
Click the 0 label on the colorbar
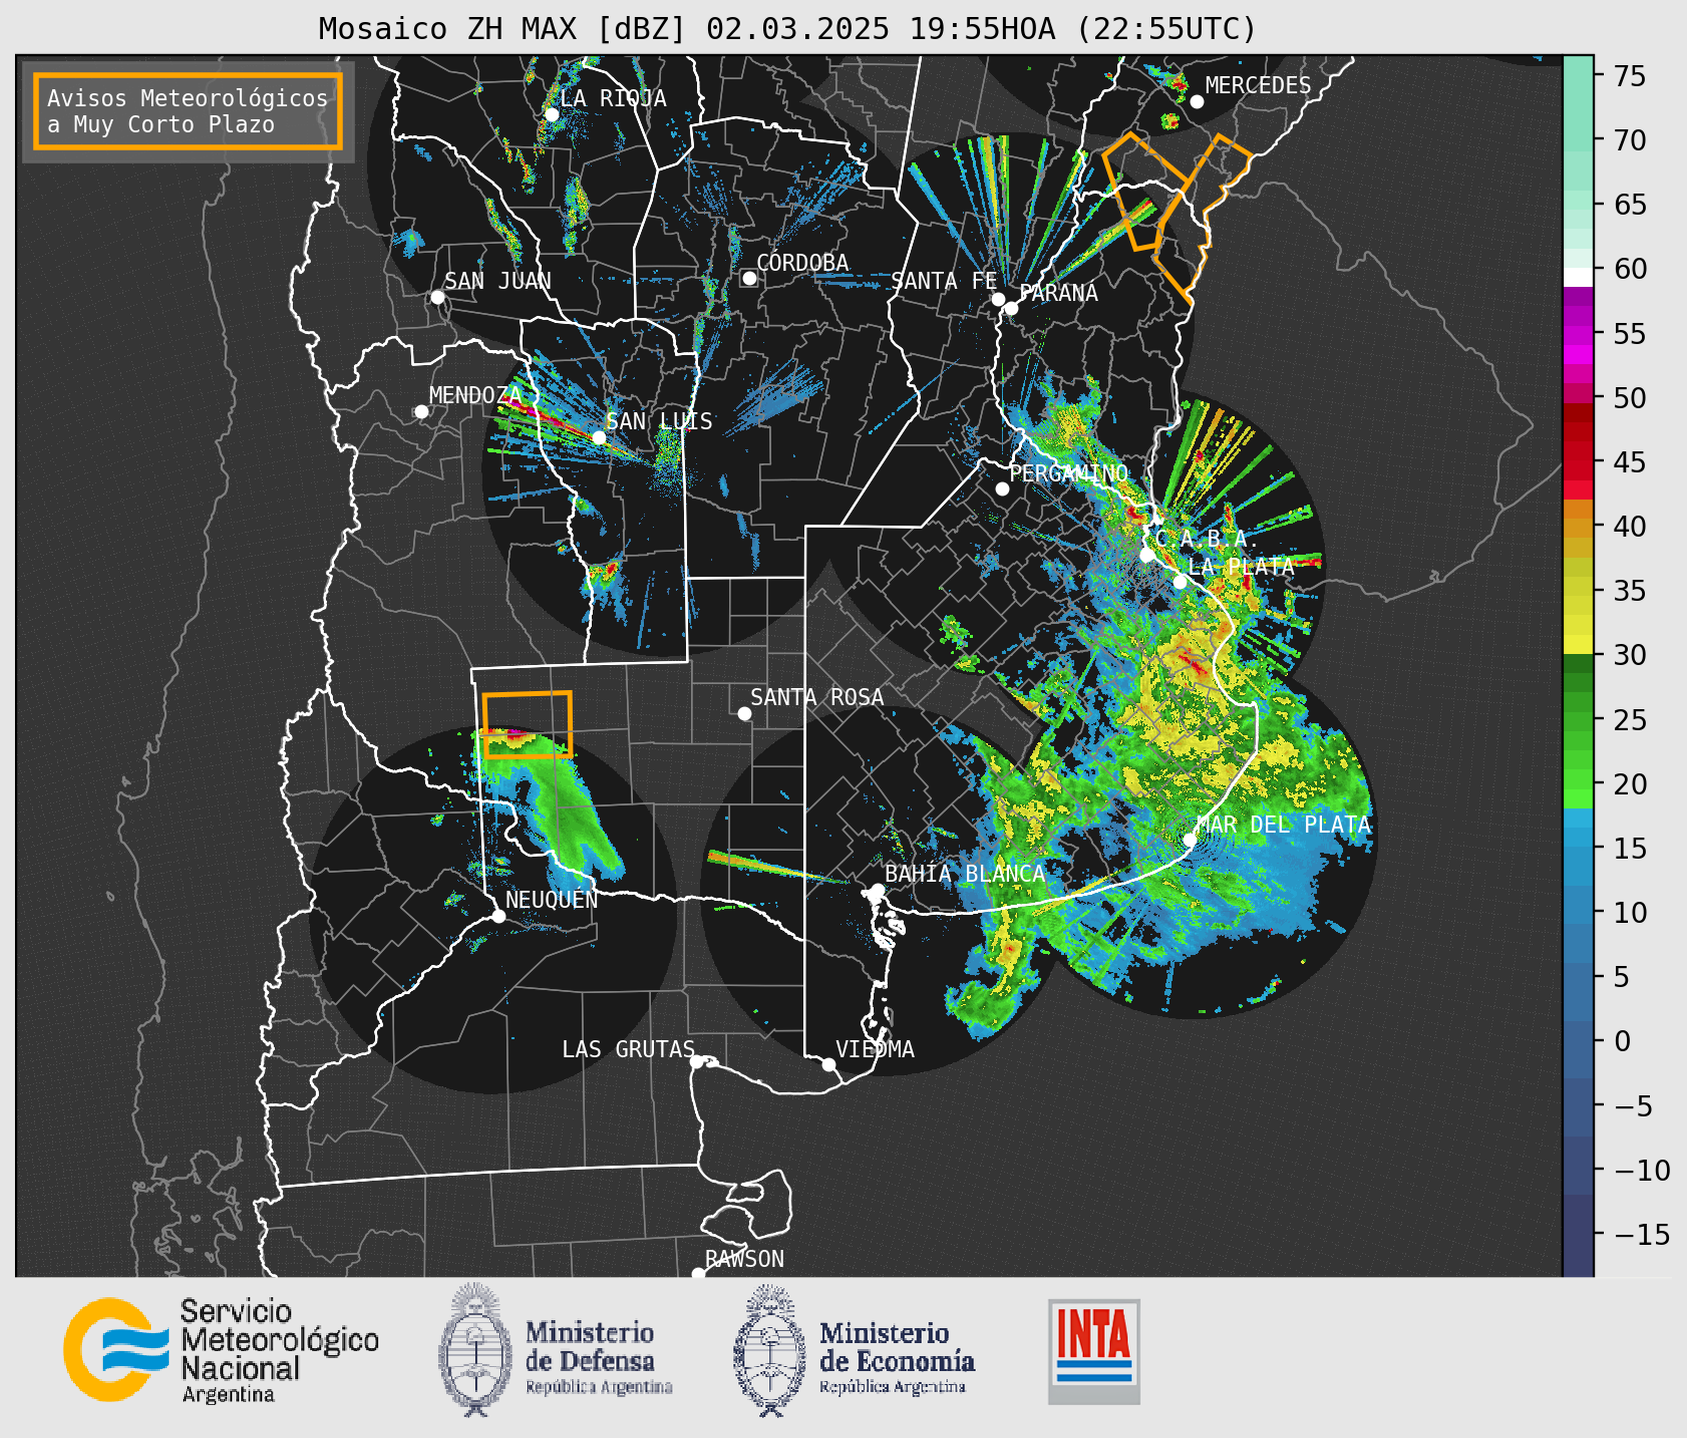tap(1622, 1041)
